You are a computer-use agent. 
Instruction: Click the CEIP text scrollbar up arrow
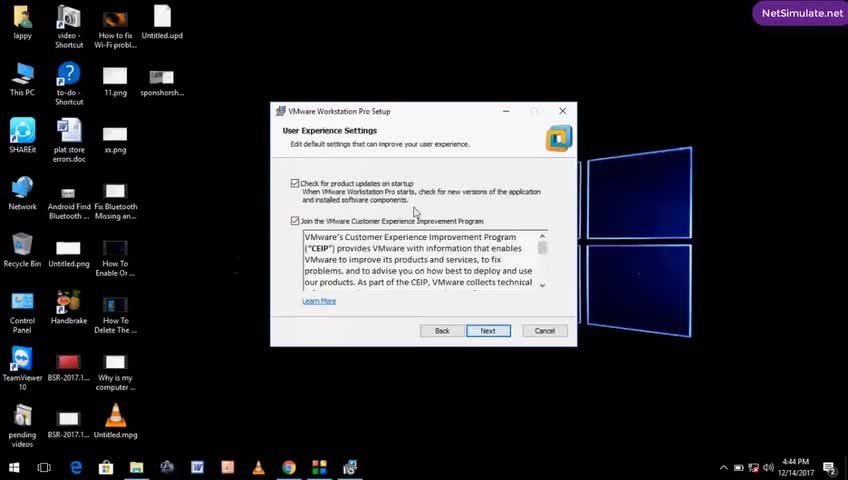click(542, 236)
